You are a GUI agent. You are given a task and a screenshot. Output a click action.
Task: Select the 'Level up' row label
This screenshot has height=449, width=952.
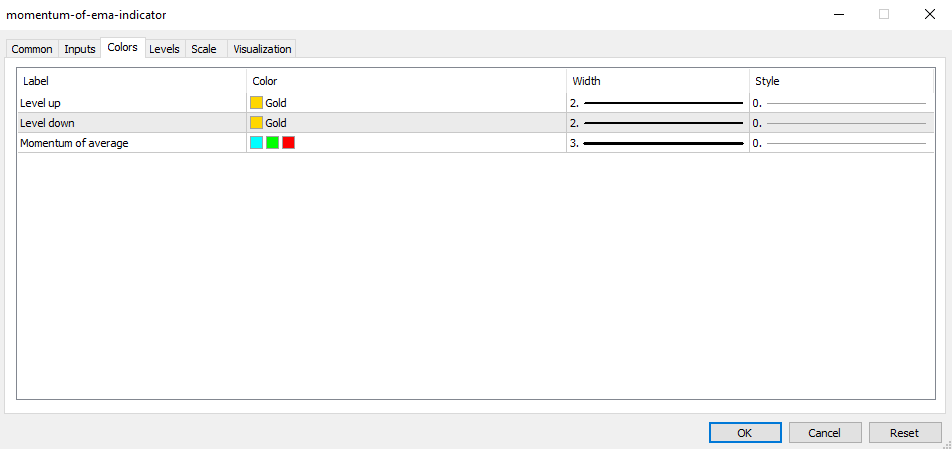tap(40, 103)
